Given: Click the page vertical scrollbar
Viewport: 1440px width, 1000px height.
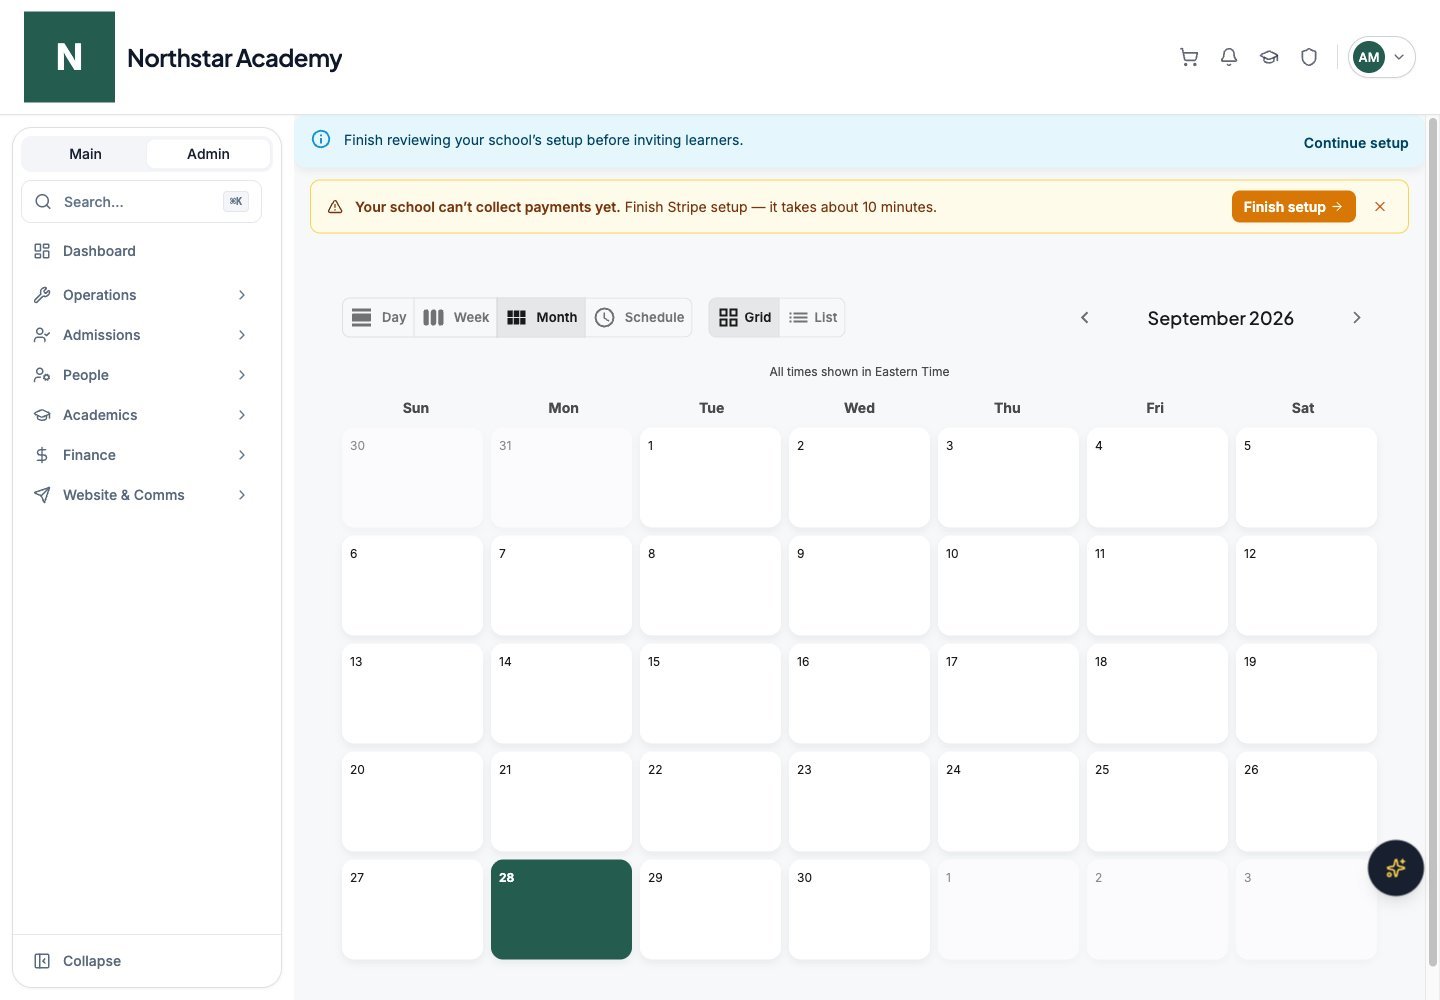Looking at the screenshot, I should pyautogui.click(x=1432, y=540).
